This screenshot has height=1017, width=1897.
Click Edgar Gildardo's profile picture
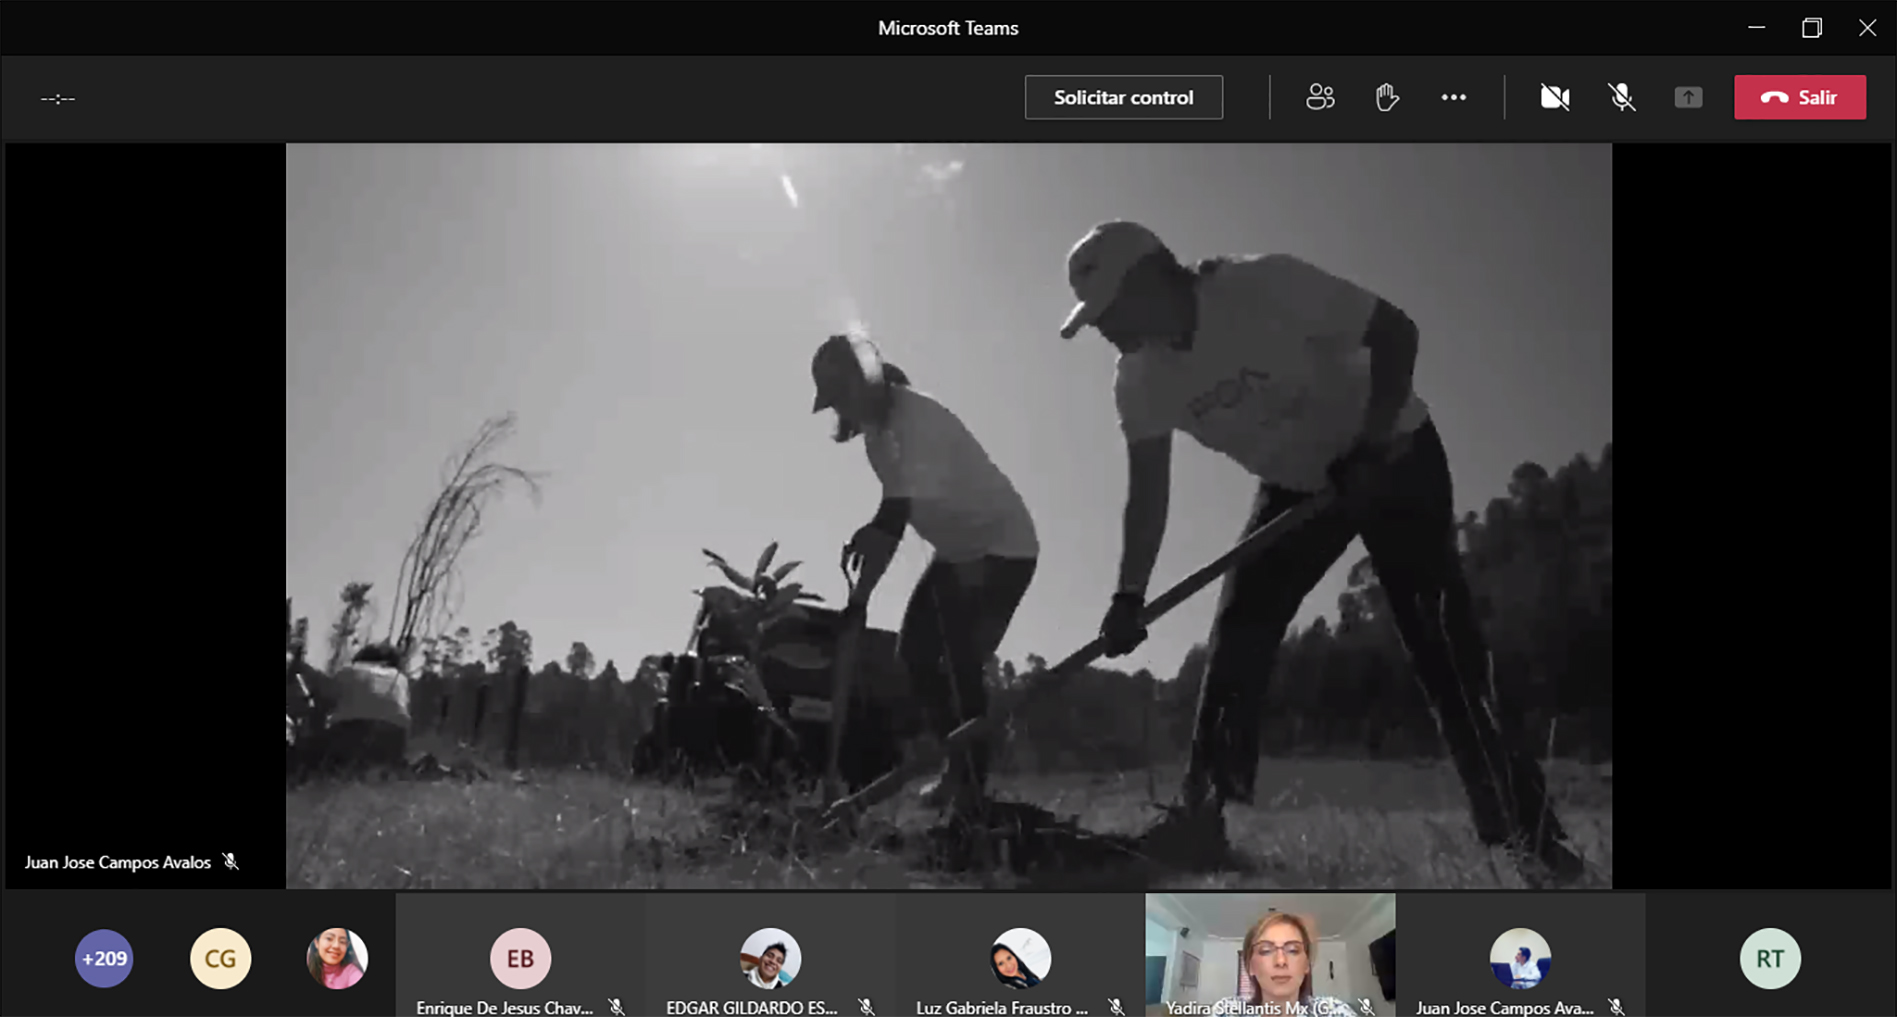pos(770,958)
